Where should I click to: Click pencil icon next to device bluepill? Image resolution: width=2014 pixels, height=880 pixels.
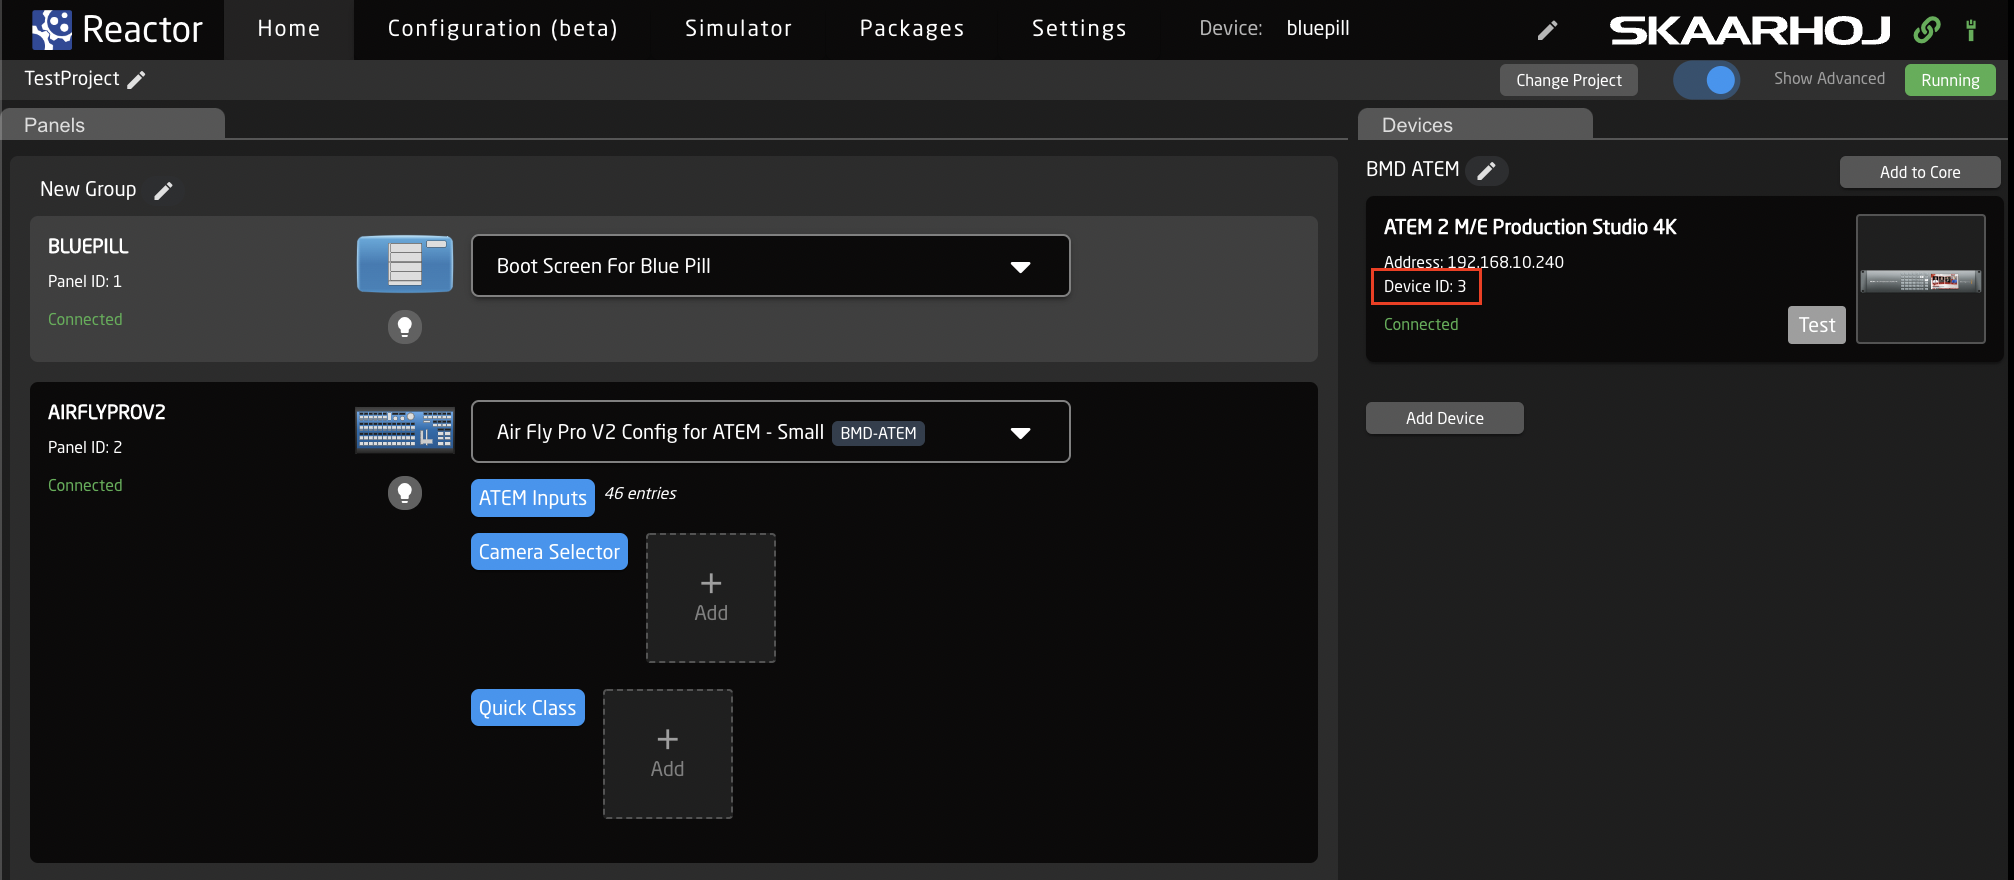click(x=1547, y=30)
